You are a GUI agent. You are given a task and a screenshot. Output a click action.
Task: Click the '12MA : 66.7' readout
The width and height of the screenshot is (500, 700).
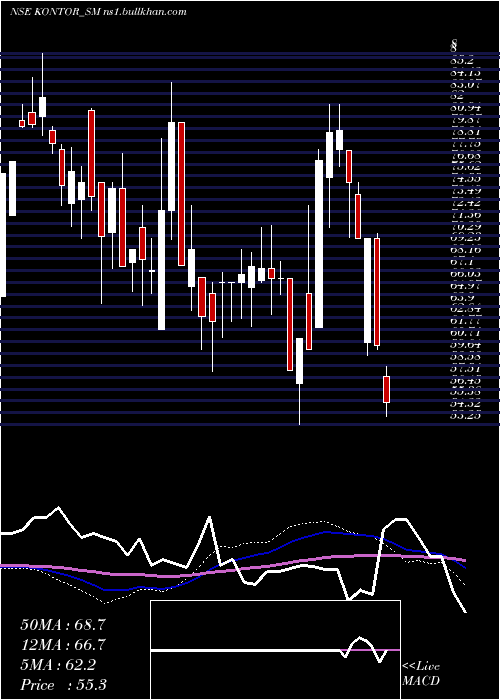tap(63, 645)
